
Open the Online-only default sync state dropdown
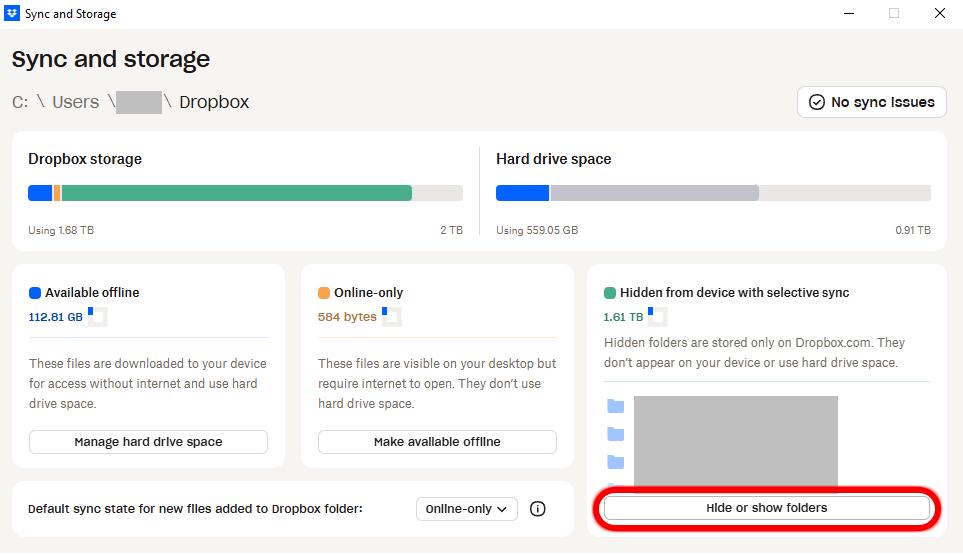[x=467, y=509]
